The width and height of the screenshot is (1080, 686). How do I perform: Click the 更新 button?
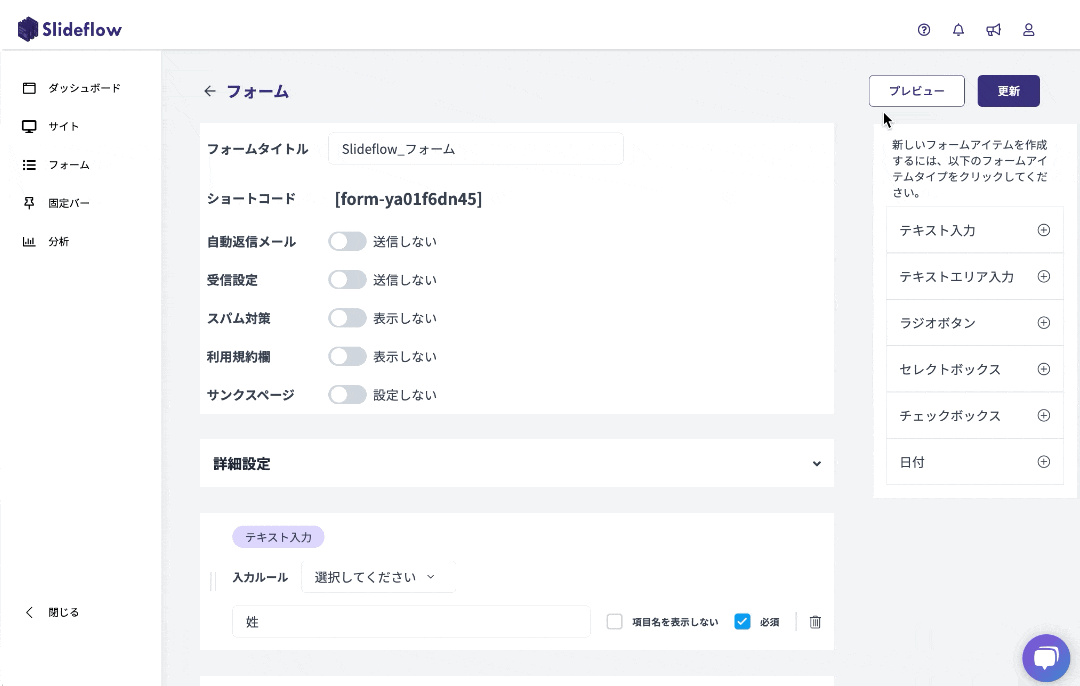1008,91
